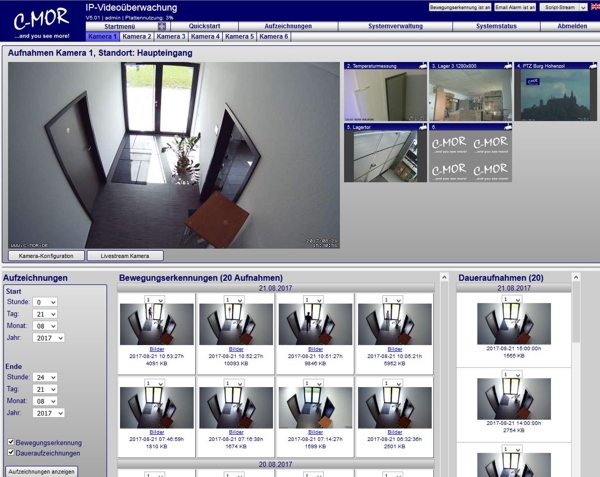The width and height of the screenshot is (600, 477).
Task: Toggle the Daueraufzeichnungen checkbox
Action: pos(11,453)
